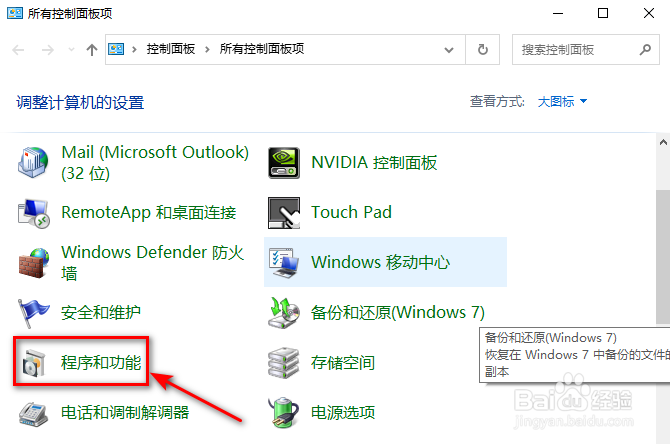Go forward to the next location

pos(47,50)
